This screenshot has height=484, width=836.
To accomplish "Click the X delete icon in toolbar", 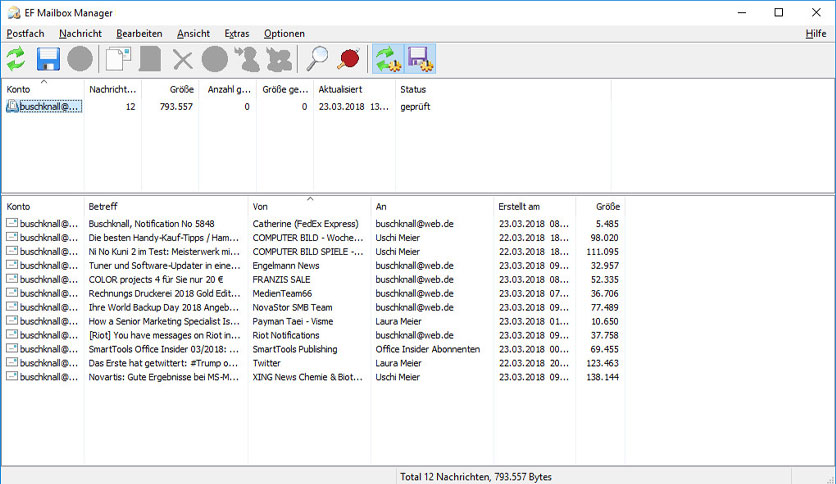I will tap(182, 59).
